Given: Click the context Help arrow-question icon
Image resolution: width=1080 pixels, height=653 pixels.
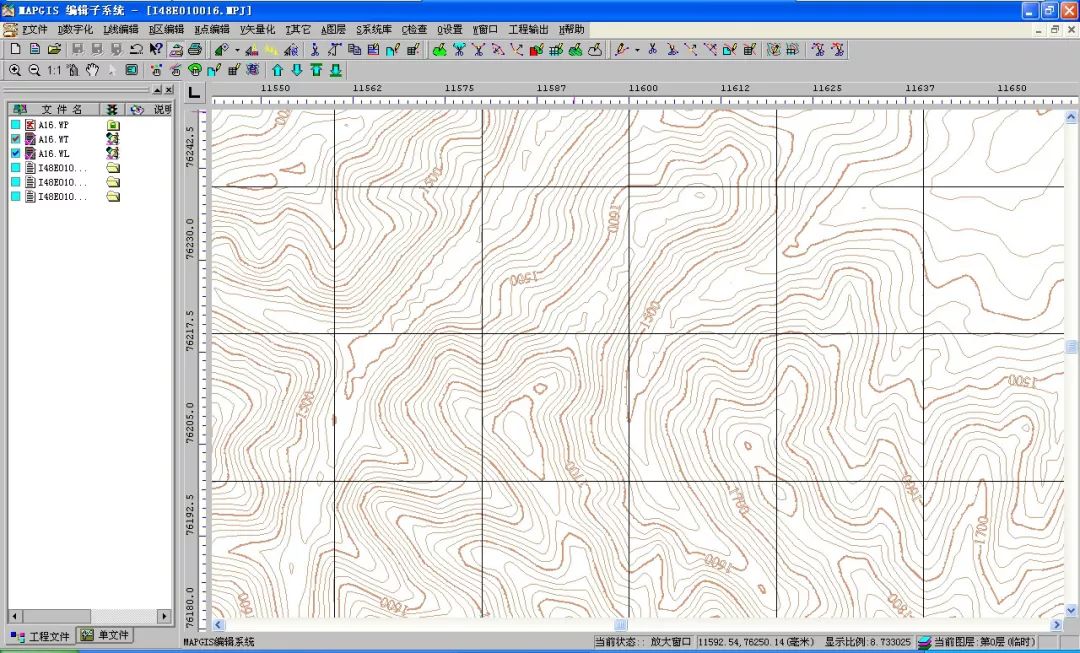Looking at the screenshot, I should coord(156,50).
